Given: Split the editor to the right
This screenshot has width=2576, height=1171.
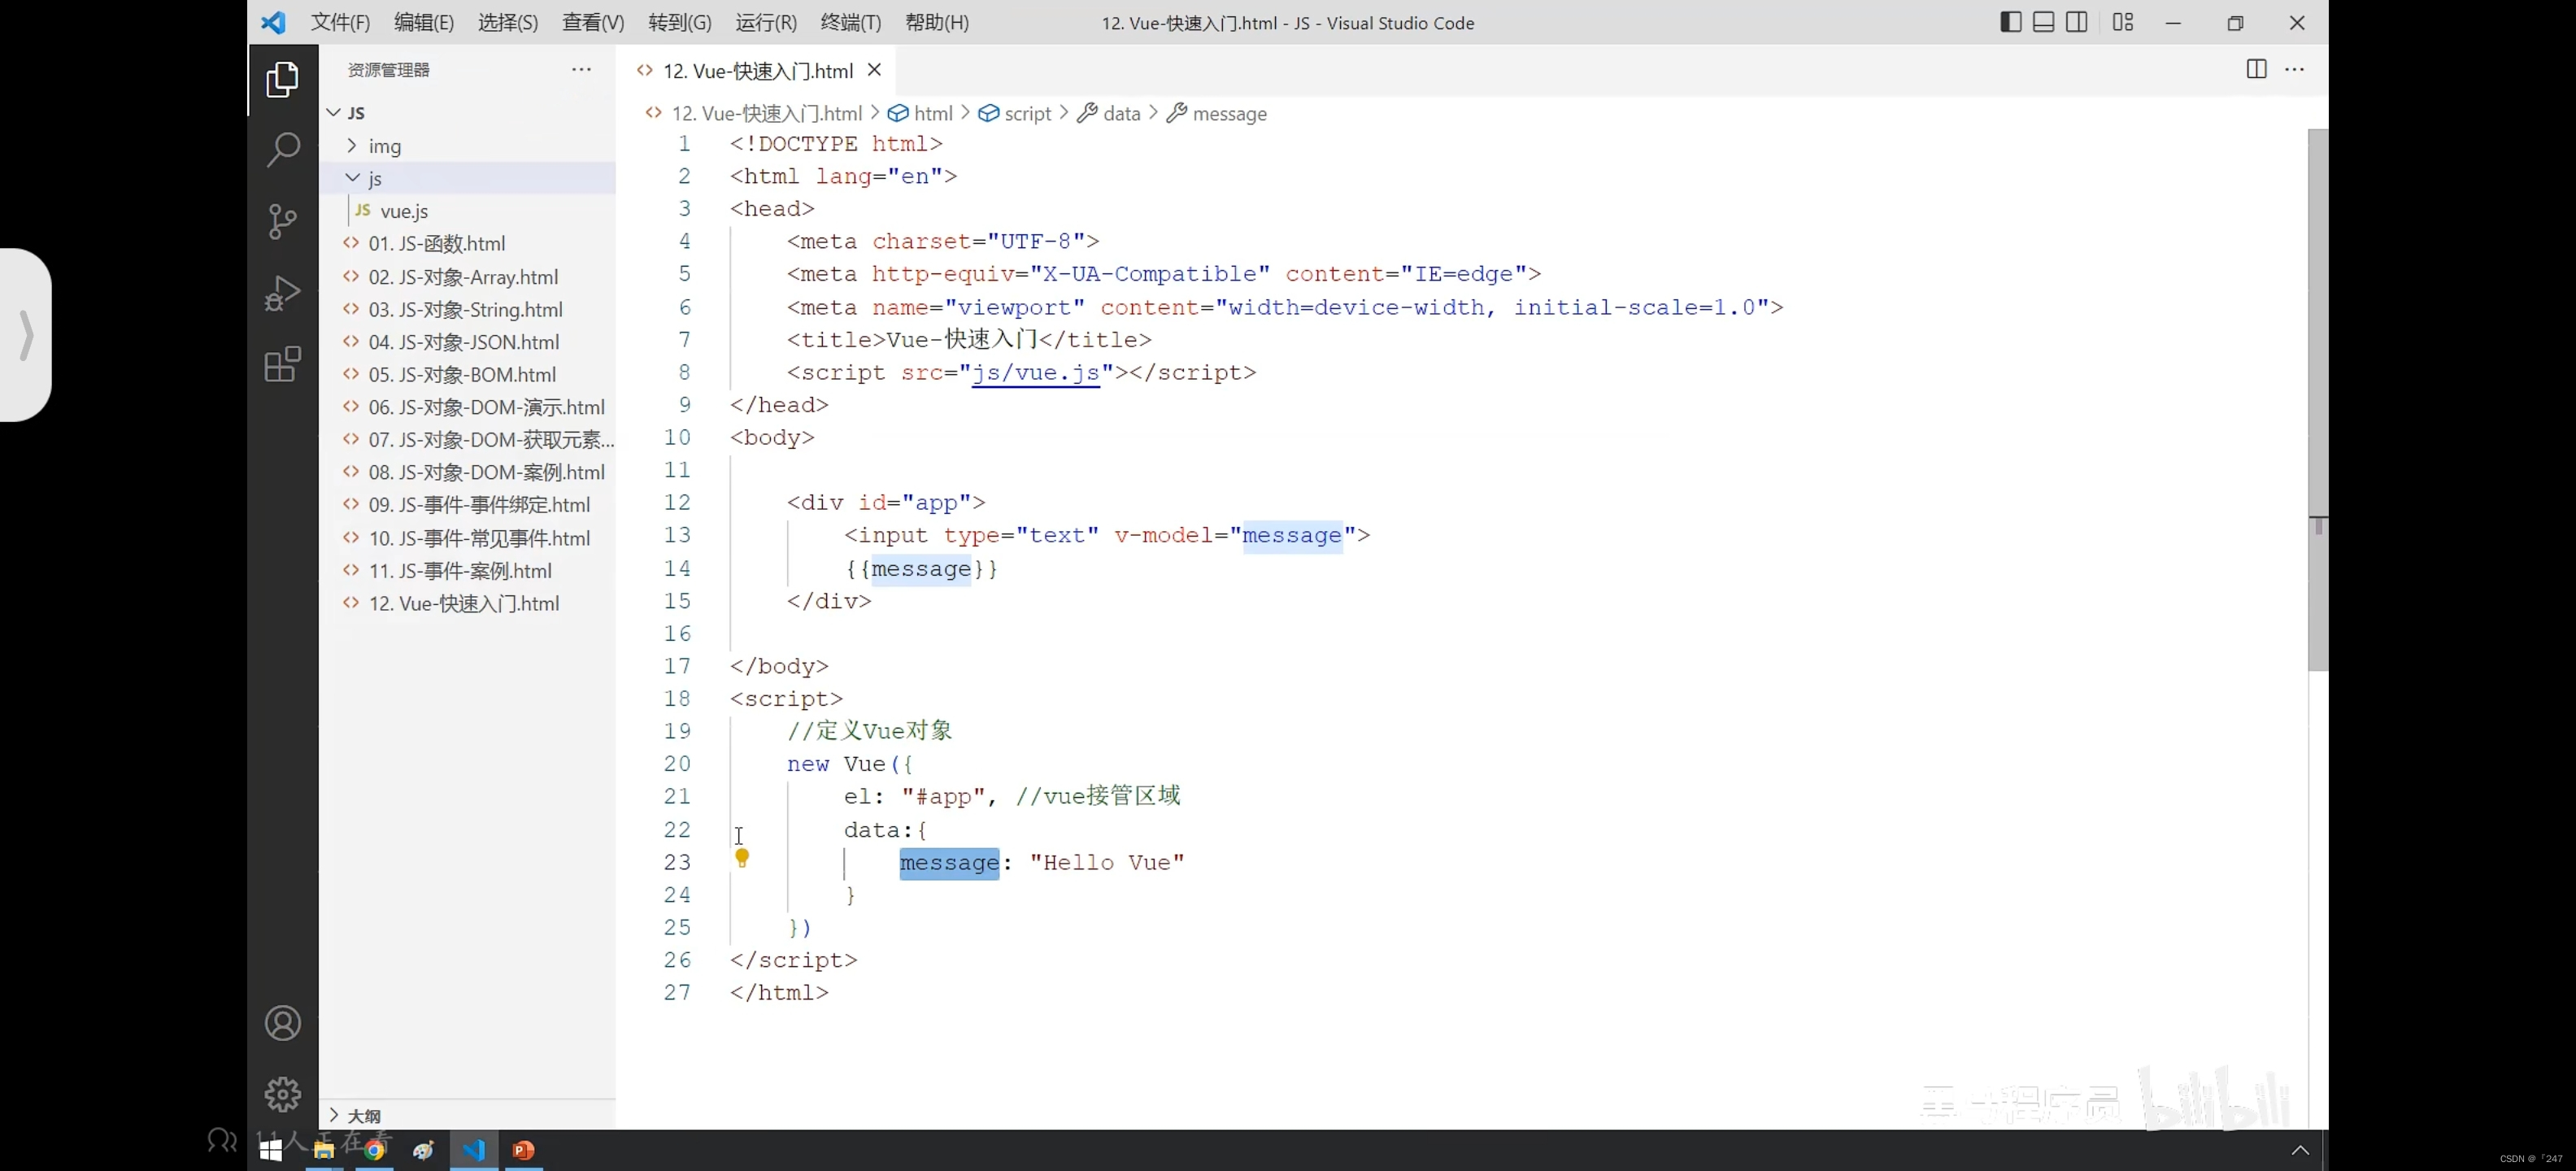Looking at the screenshot, I should [2256, 69].
